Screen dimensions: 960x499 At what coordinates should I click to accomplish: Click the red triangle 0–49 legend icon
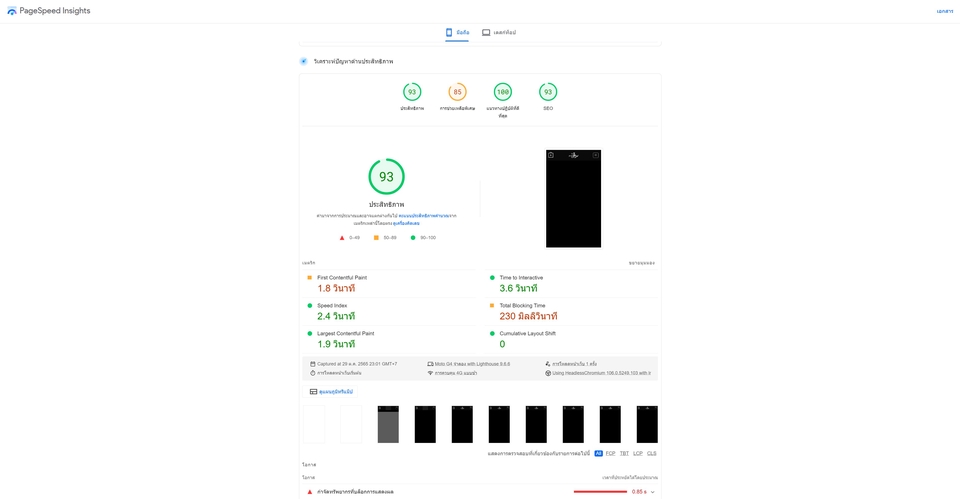342,238
